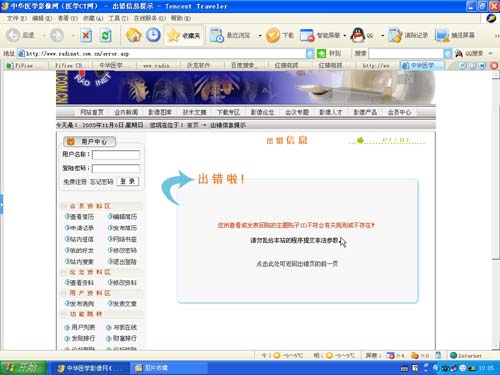Show more toolbar items via overflow chevron
This screenshot has height=375, width=500.
[496, 35]
